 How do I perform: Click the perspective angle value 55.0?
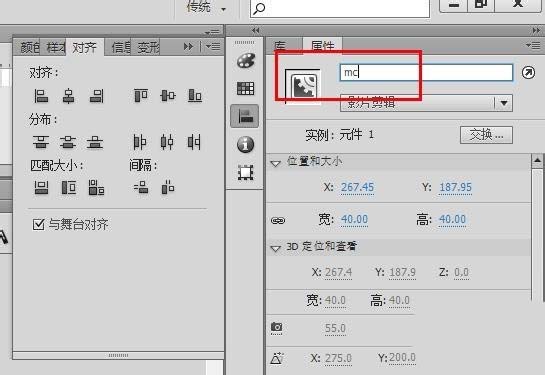(x=335, y=328)
